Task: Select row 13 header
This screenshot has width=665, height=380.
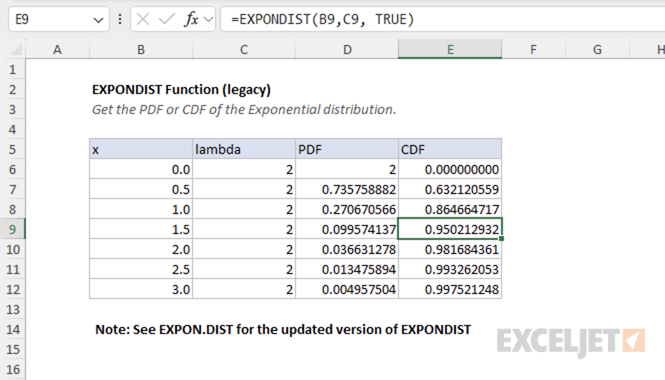Action: [x=13, y=309]
